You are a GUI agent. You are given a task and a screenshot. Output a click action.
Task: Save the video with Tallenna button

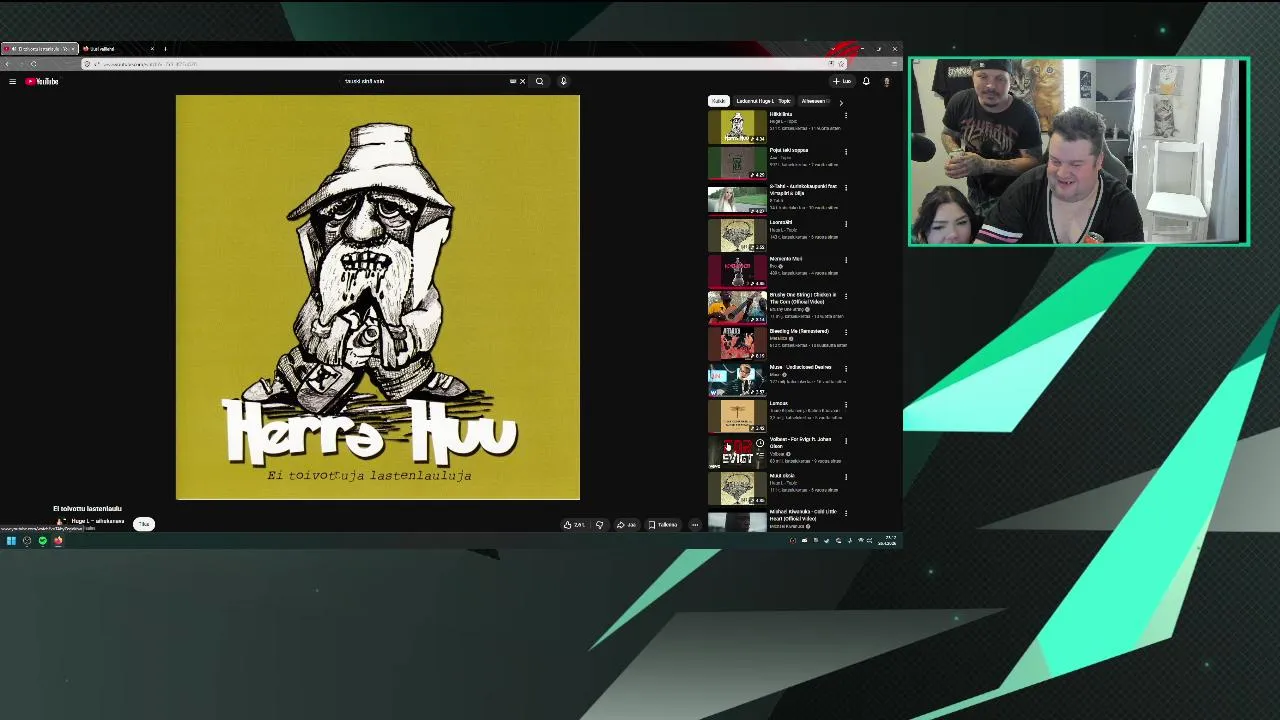click(663, 524)
